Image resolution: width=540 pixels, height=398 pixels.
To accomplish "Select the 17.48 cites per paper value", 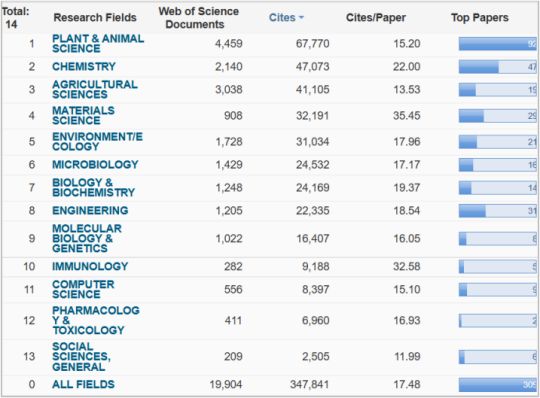I will pos(407,384).
